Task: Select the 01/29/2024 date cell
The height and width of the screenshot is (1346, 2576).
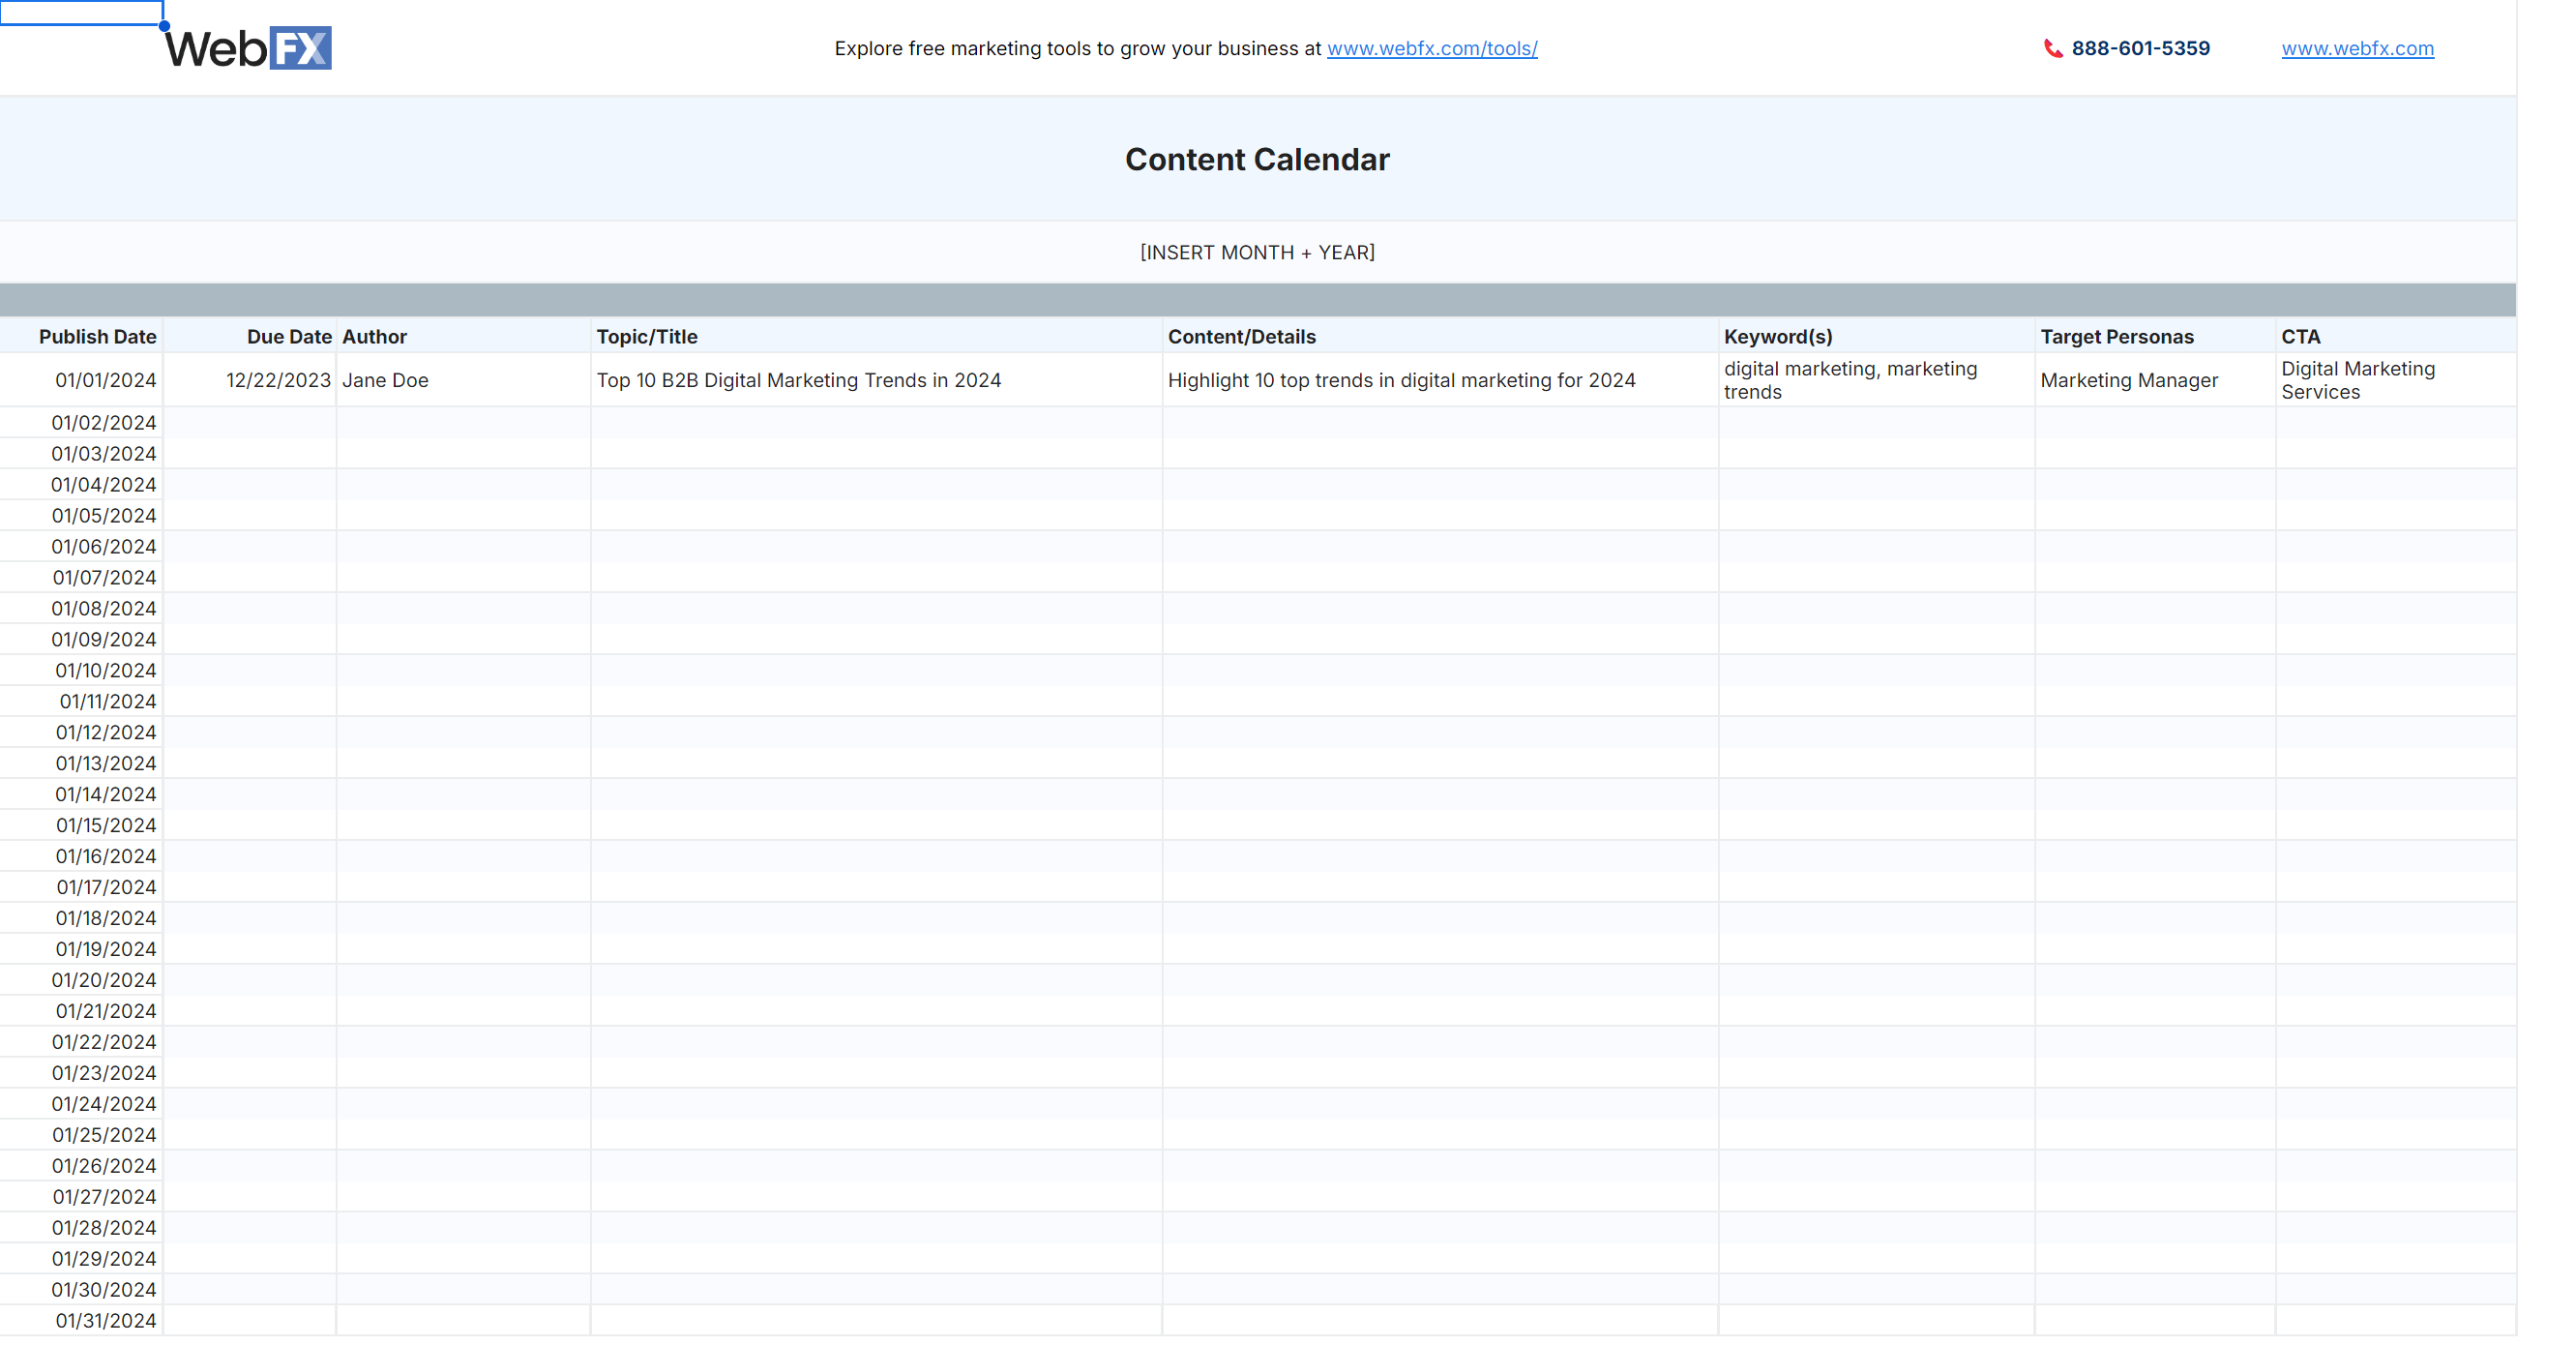Action: coord(81,1259)
